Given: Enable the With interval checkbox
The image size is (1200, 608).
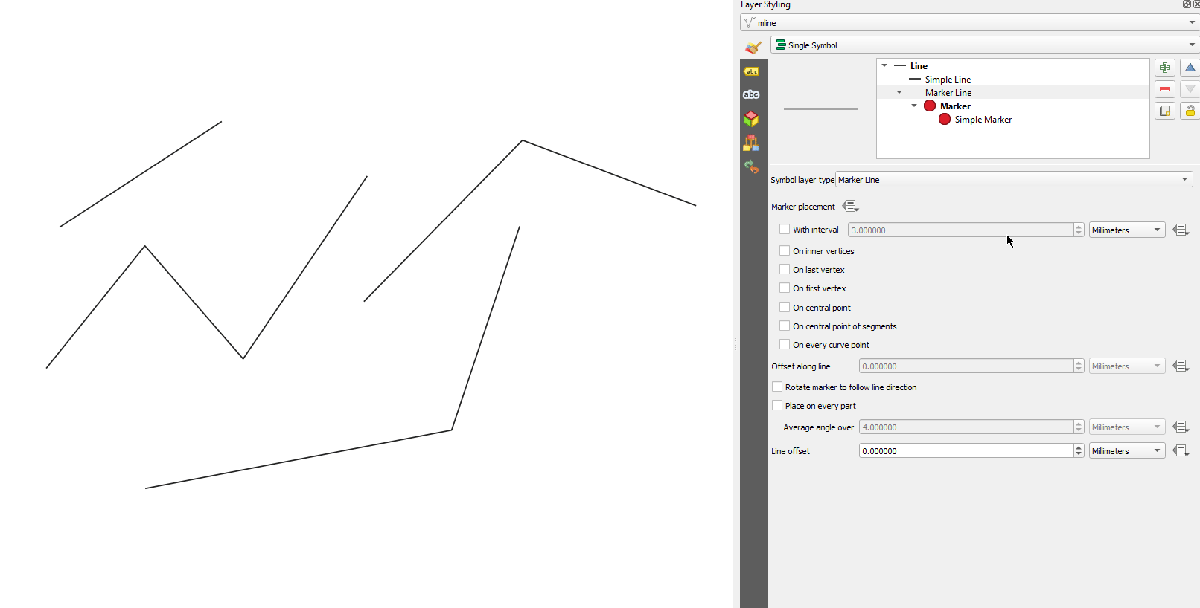Looking at the screenshot, I should tap(784, 230).
